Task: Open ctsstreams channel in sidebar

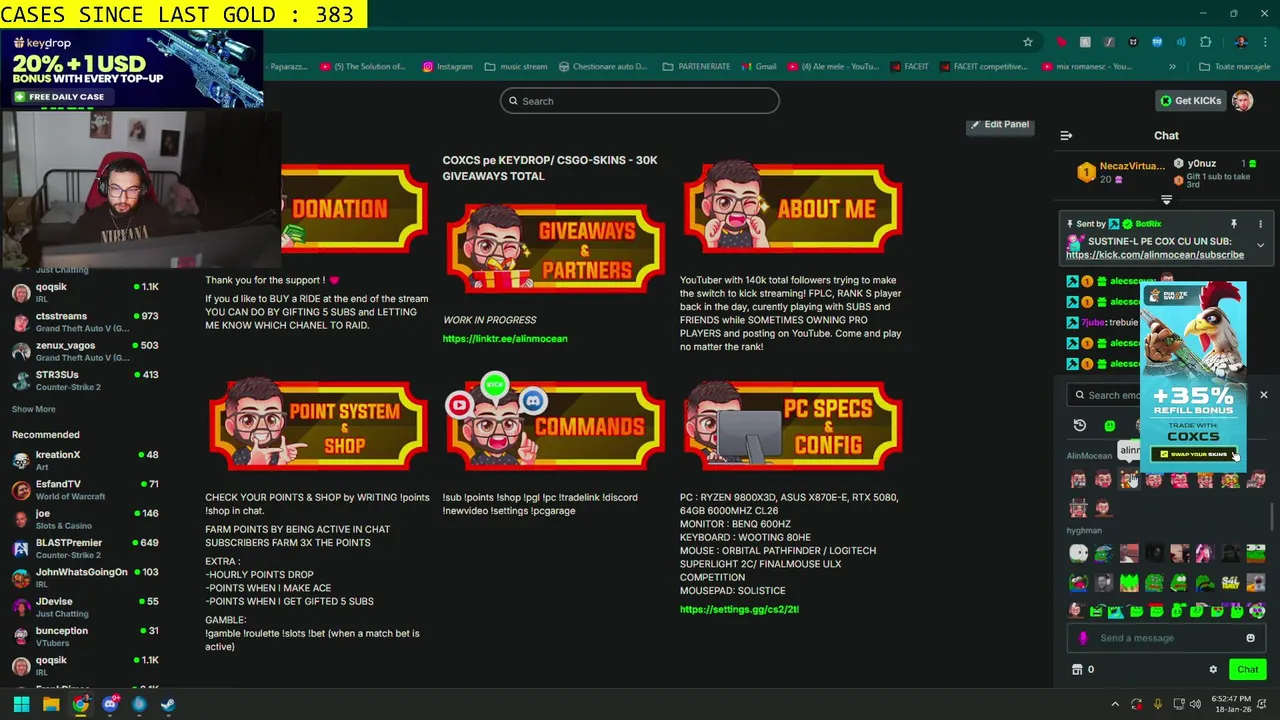Action: [x=86, y=322]
